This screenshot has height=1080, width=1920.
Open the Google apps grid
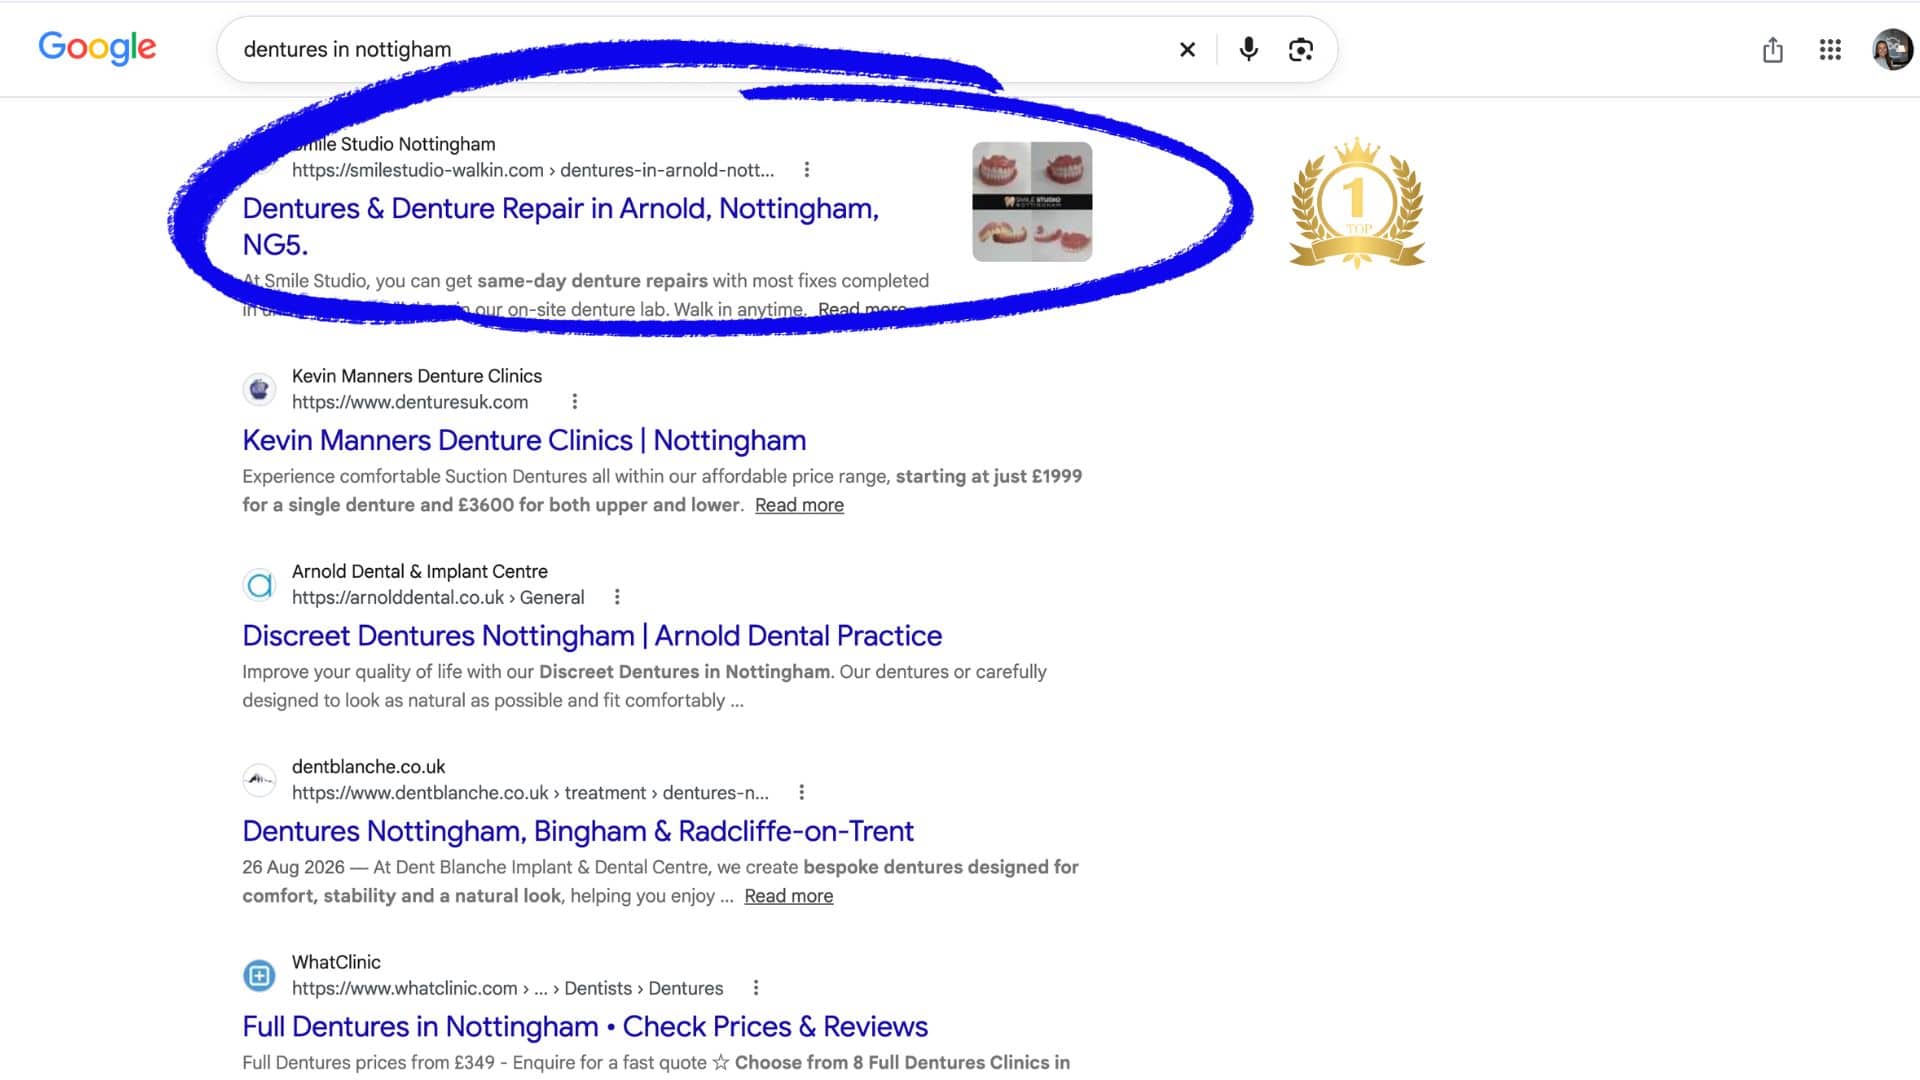pyautogui.click(x=1830, y=49)
